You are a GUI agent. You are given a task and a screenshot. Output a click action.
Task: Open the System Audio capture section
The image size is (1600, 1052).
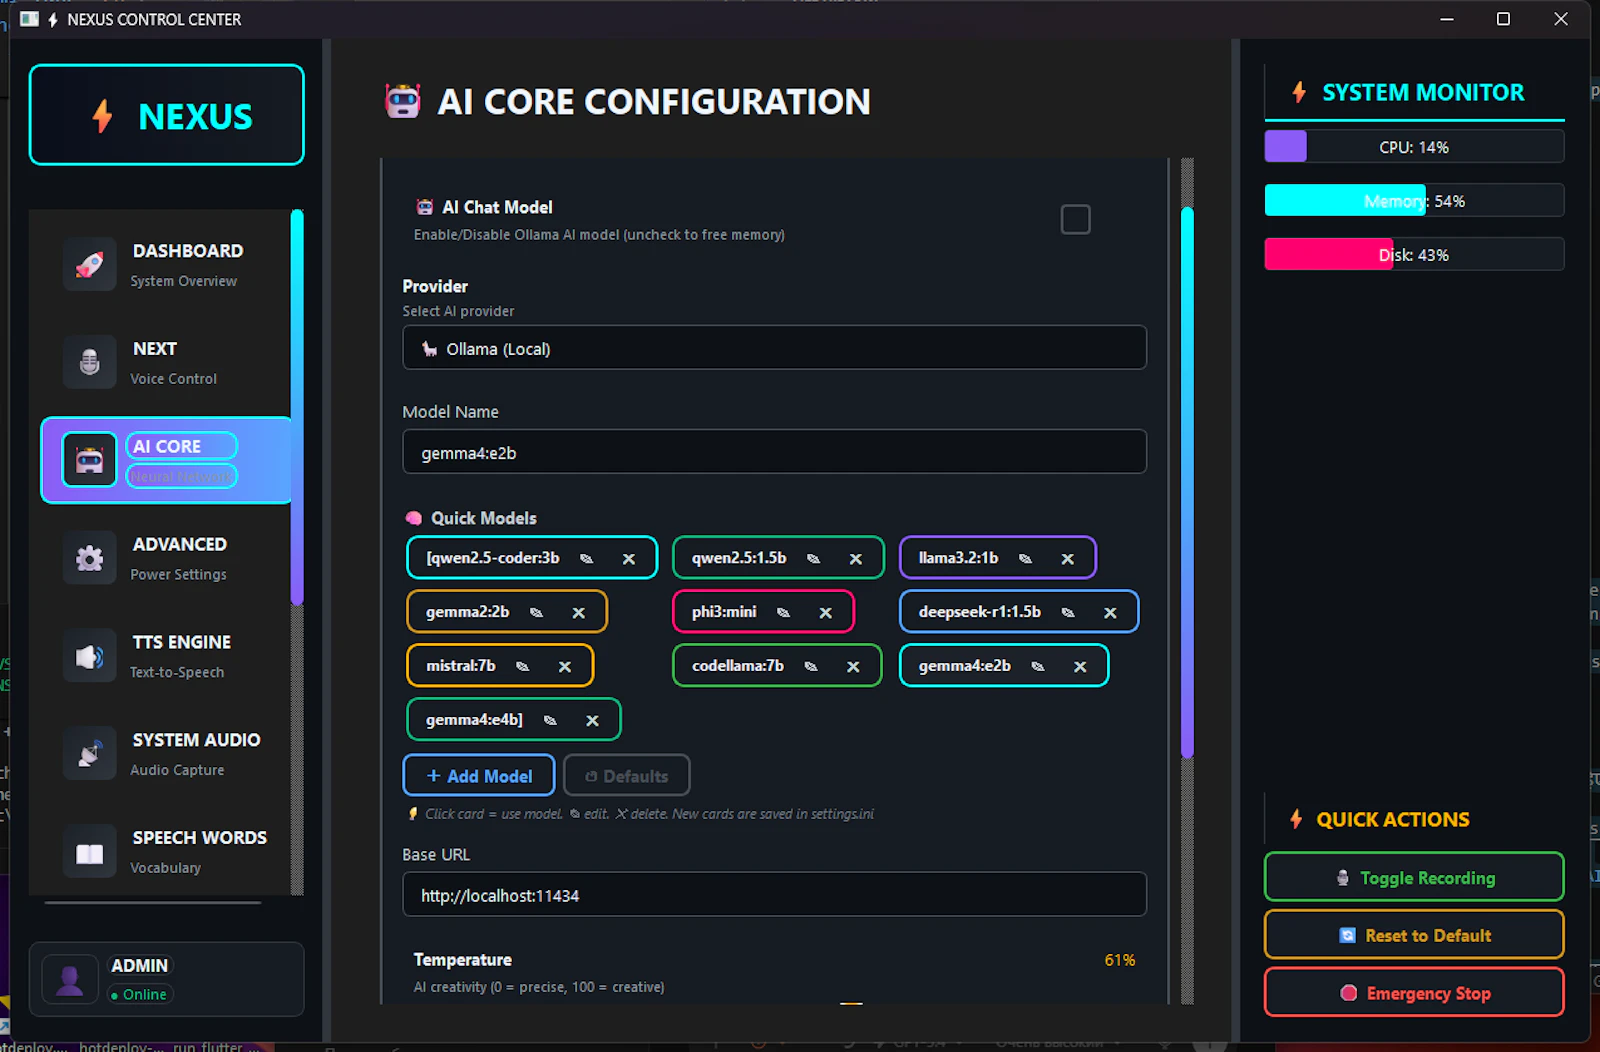166,754
